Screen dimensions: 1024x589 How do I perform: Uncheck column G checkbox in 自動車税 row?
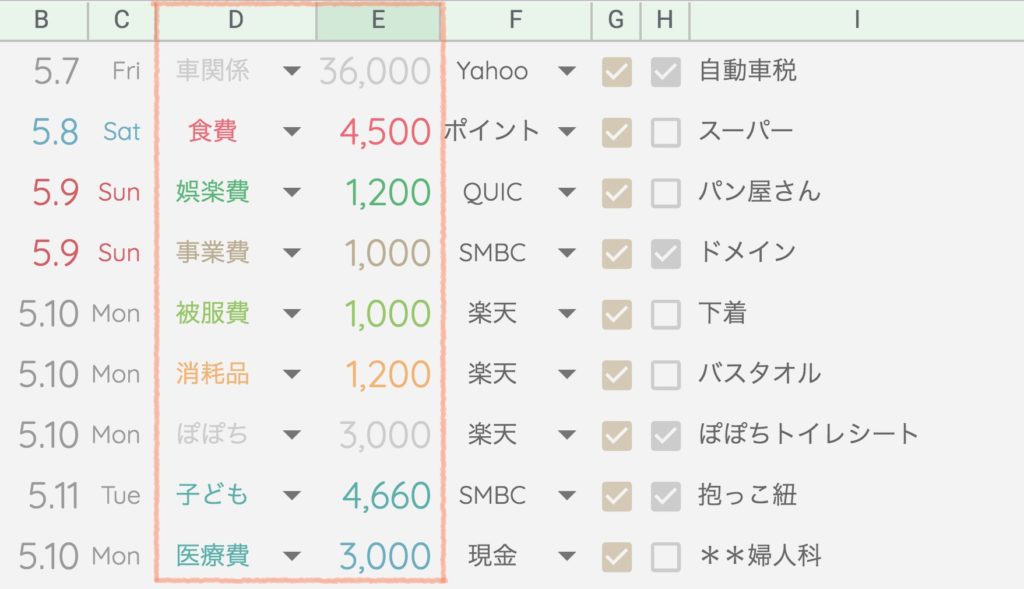(x=617, y=72)
